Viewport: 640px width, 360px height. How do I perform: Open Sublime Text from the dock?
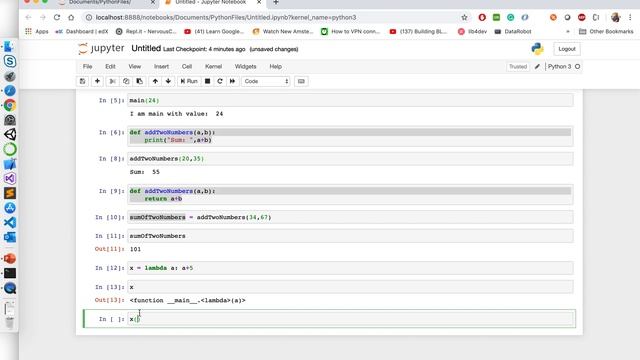click(x=10, y=193)
